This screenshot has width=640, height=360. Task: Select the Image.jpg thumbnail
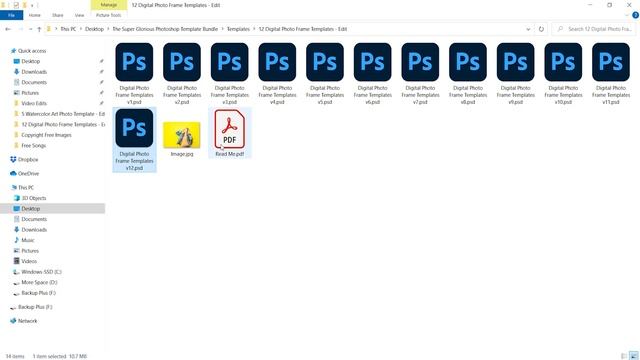point(182,136)
